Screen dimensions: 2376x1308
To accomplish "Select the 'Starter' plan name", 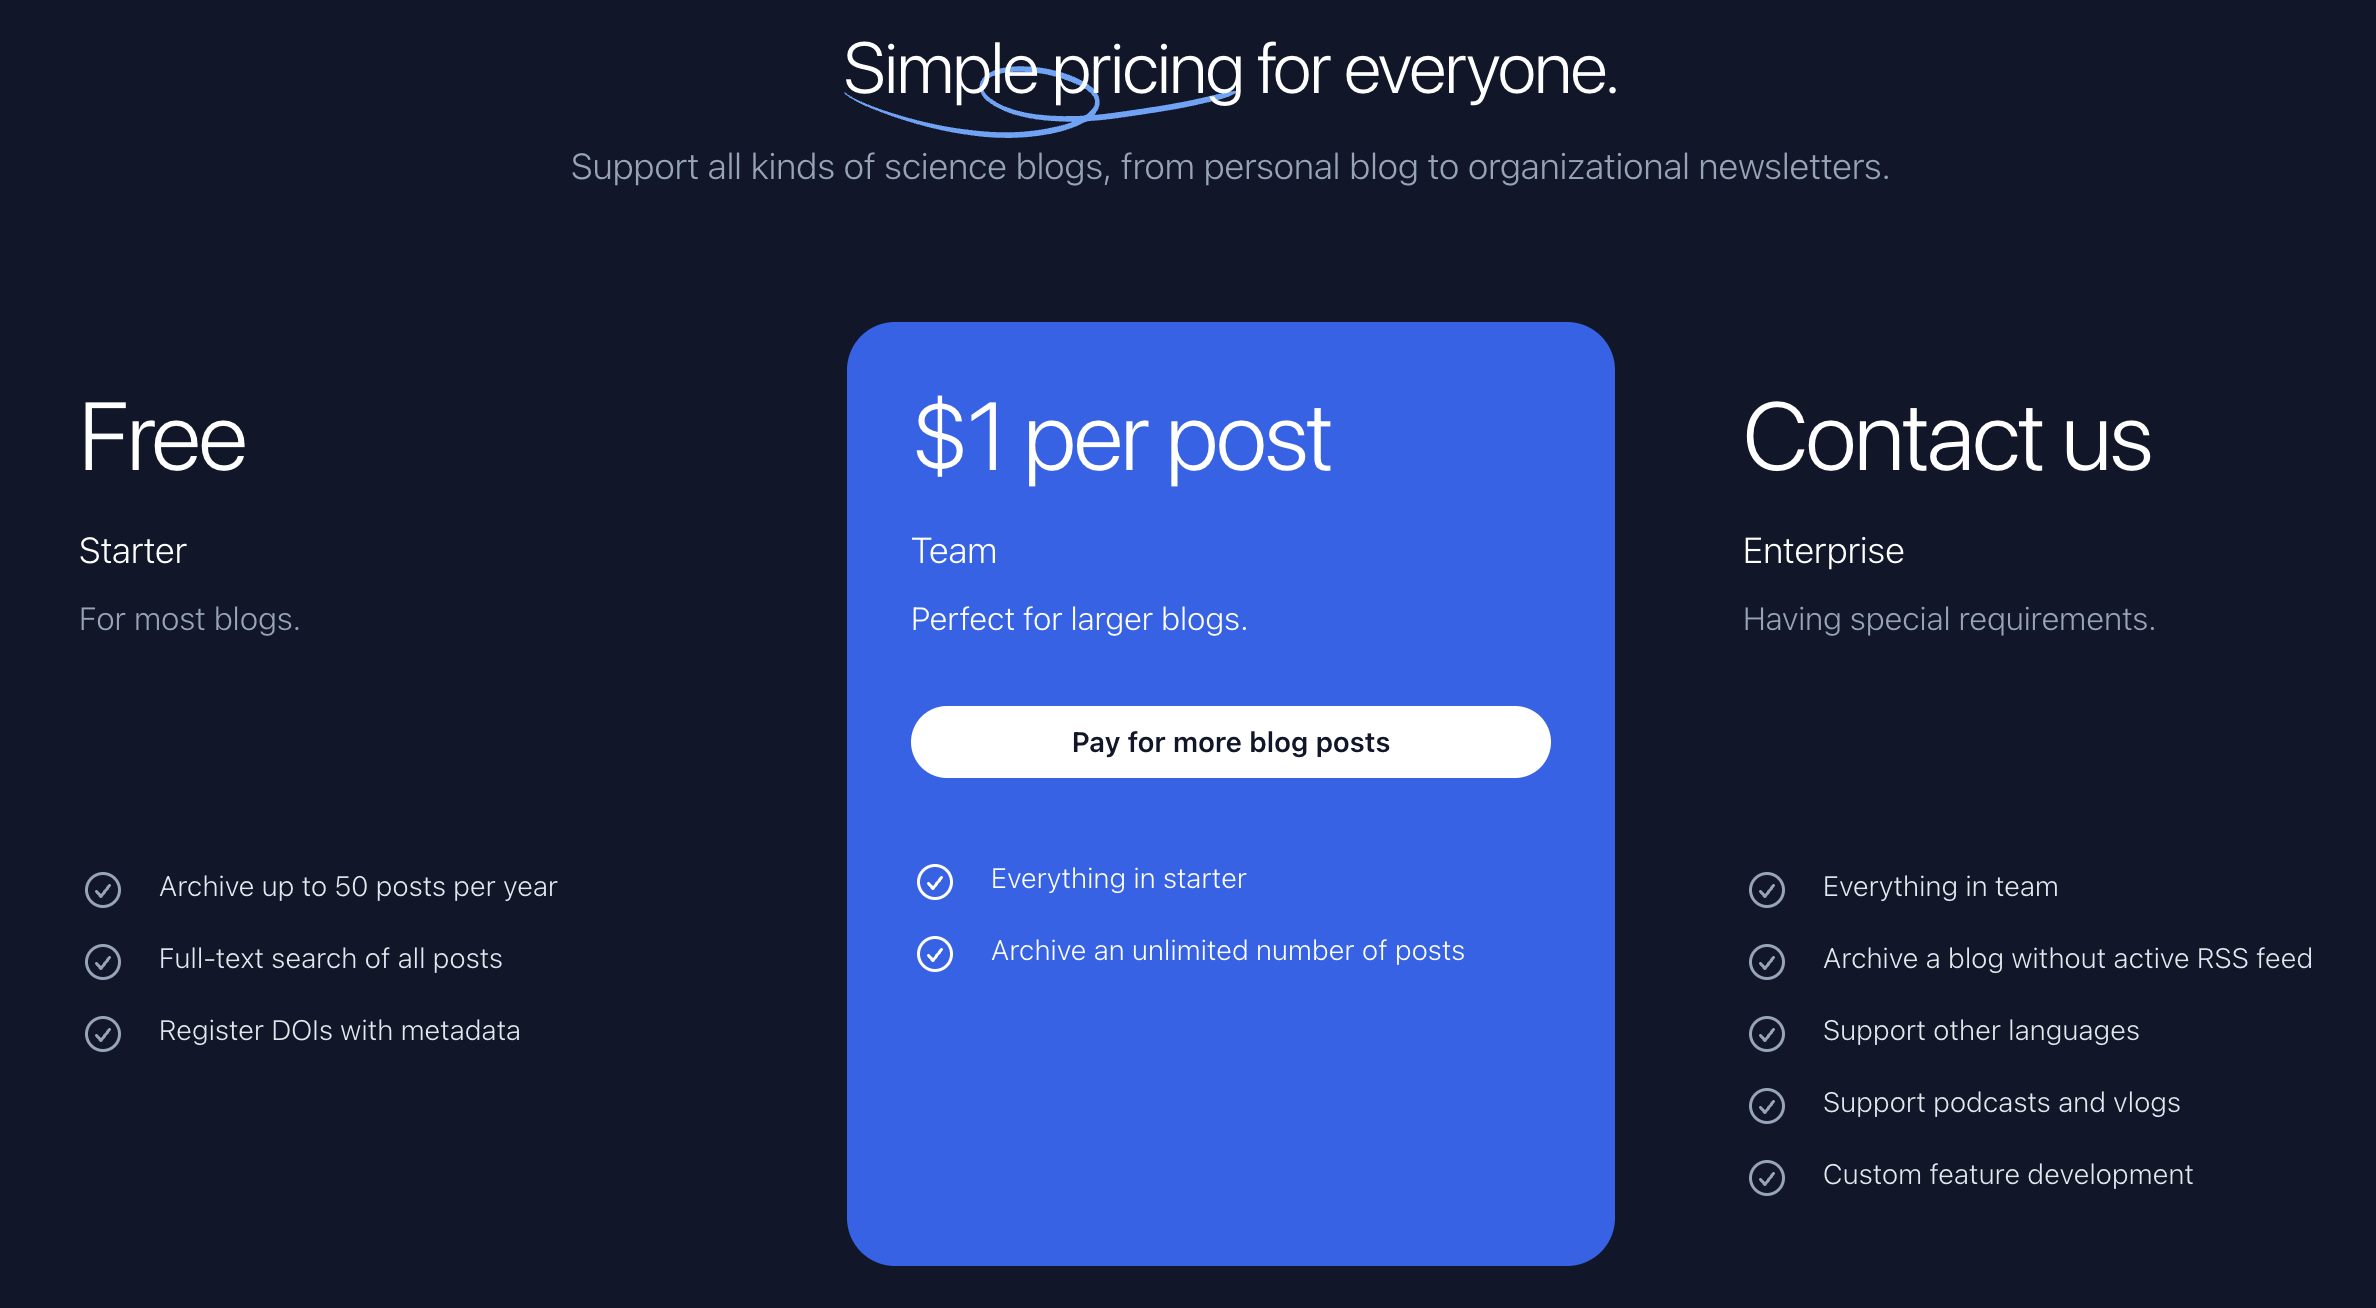I will 133,551.
